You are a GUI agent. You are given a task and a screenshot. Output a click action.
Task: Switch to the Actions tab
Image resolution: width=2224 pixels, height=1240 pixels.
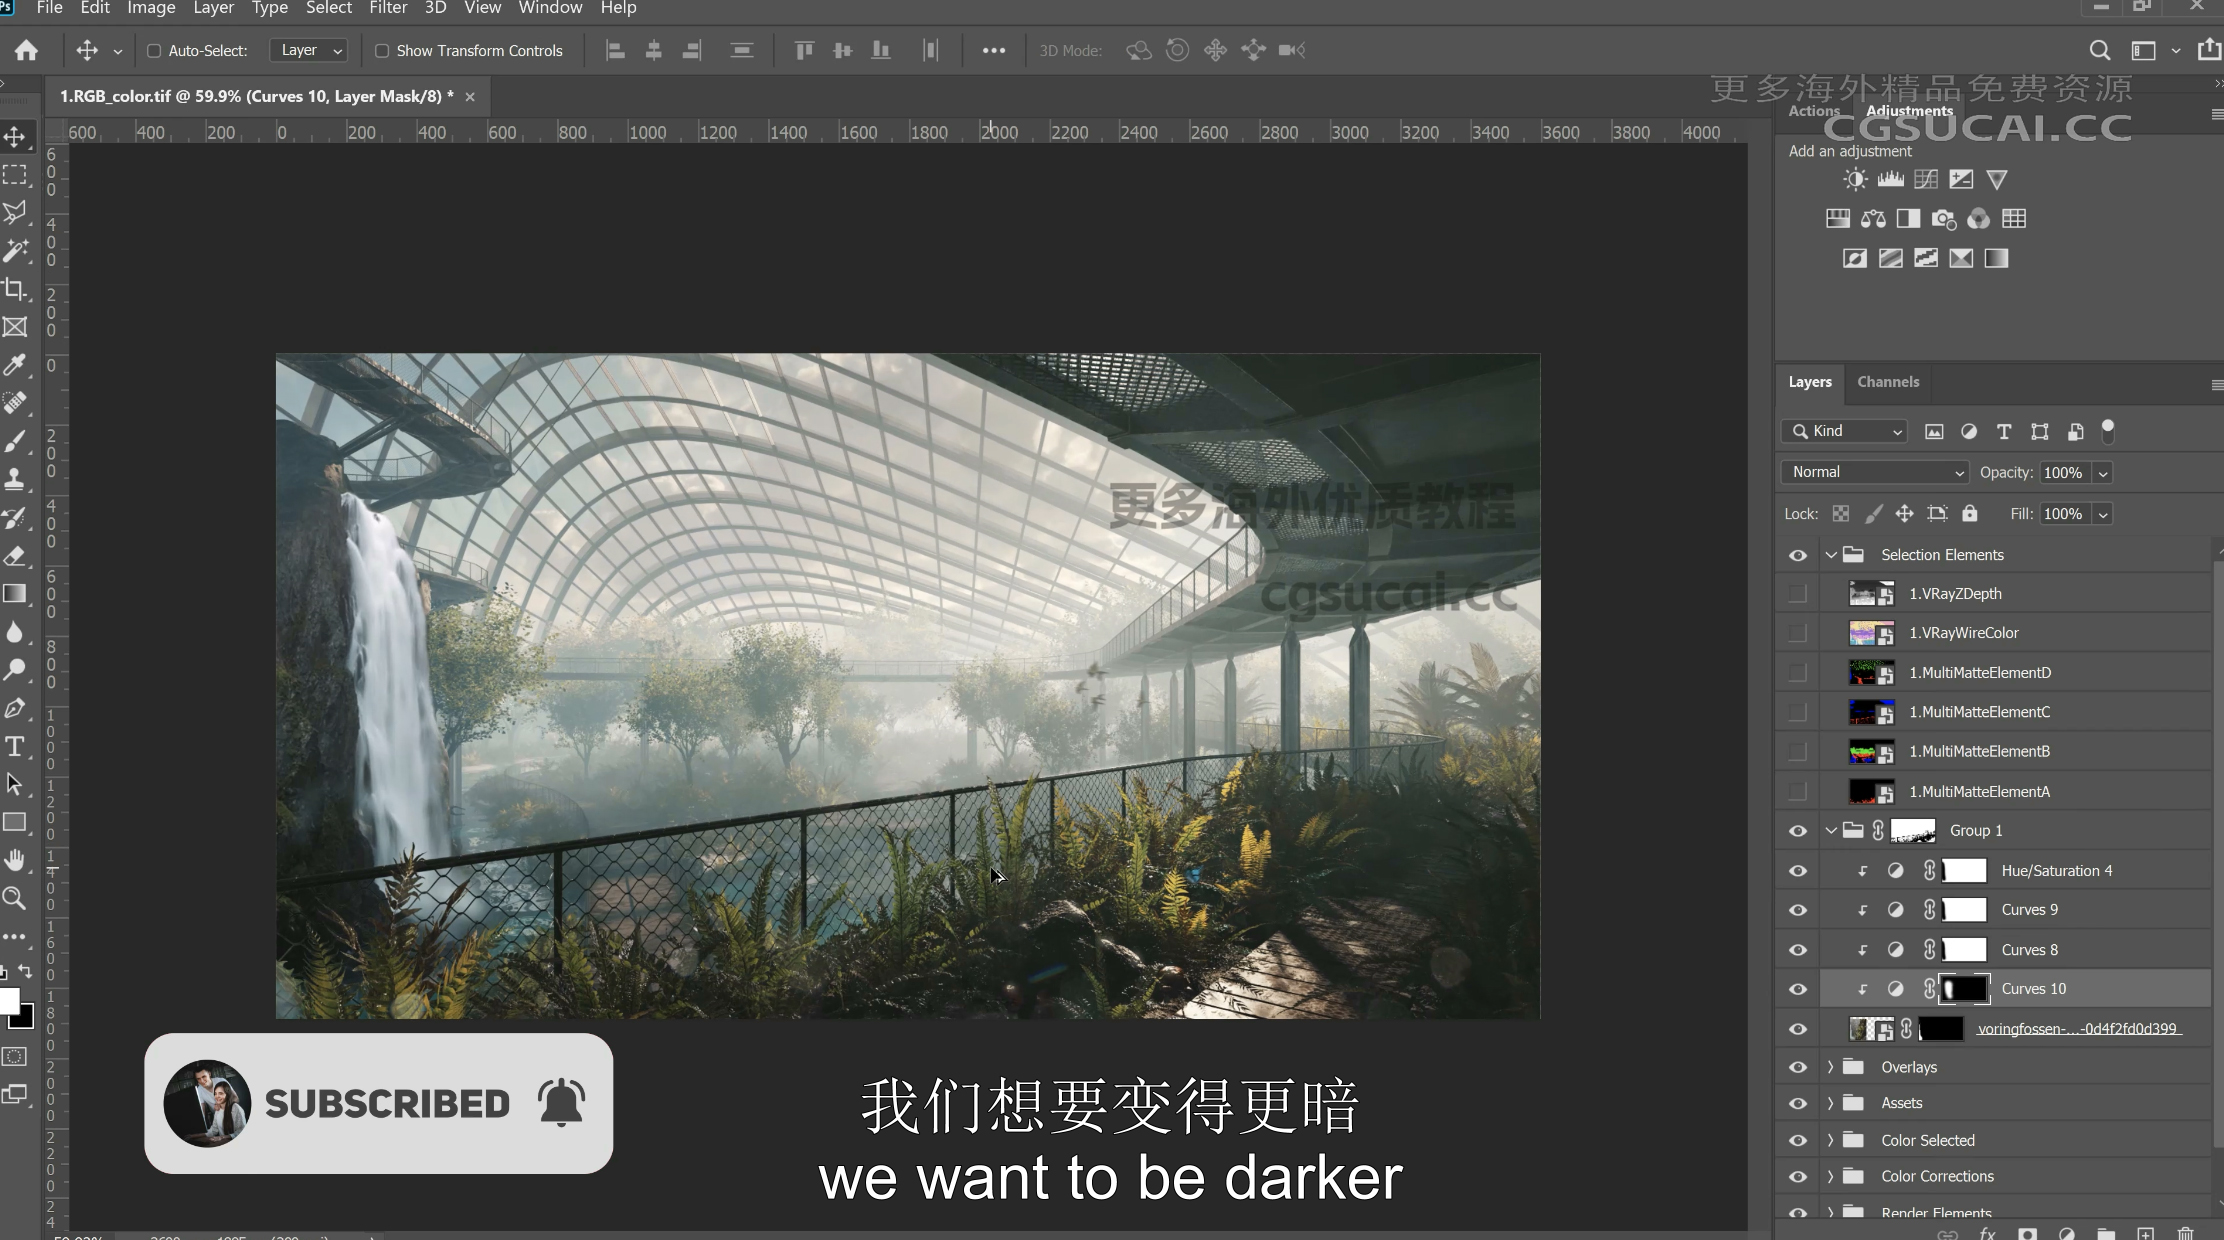1814,111
